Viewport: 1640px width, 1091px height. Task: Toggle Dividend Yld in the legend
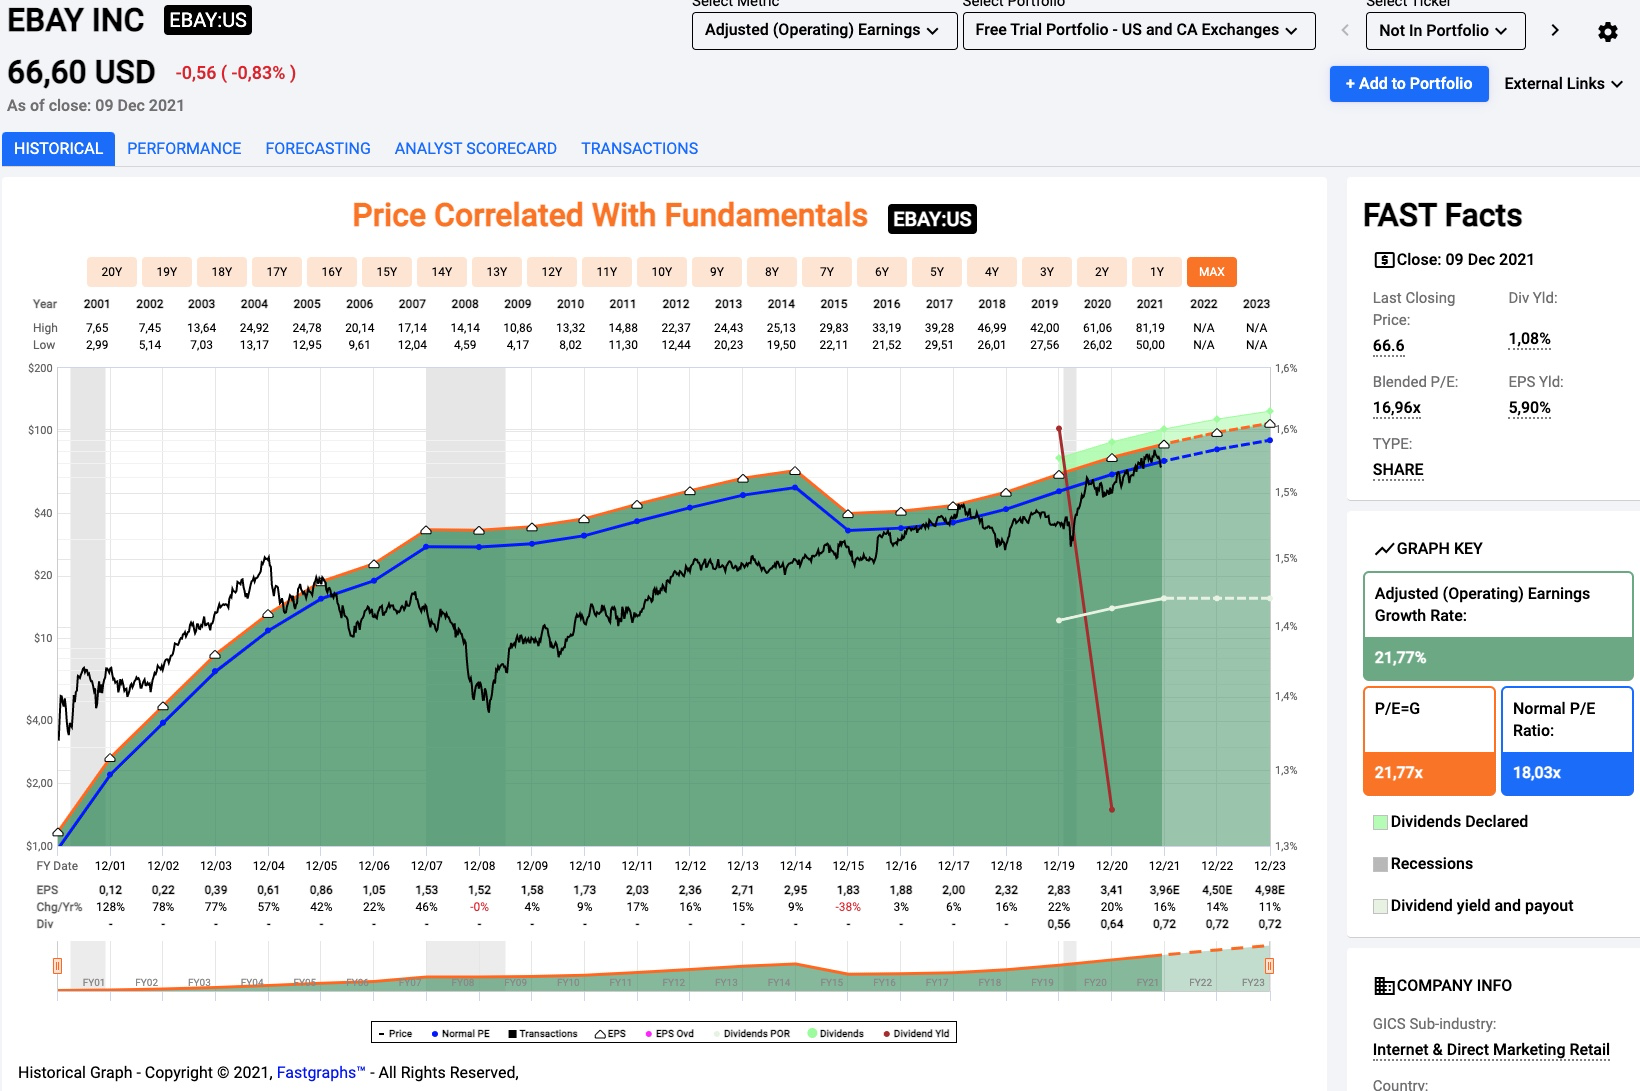[916, 1033]
